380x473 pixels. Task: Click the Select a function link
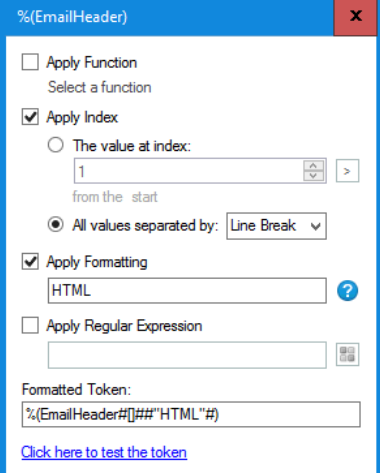(99, 87)
